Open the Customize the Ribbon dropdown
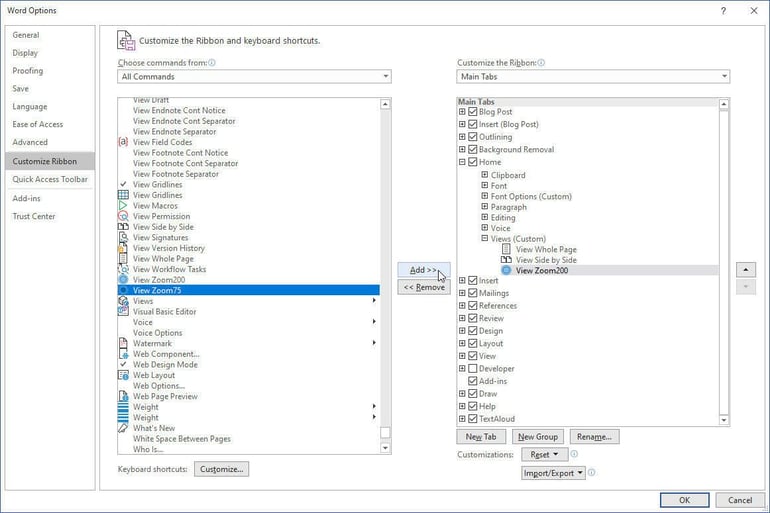This screenshot has width=770, height=513. pyautogui.click(x=593, y=76)
